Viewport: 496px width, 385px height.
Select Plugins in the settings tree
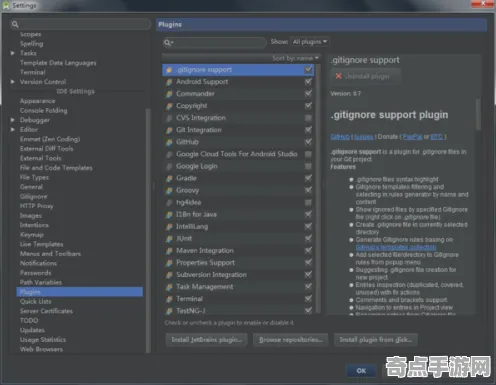pyautogui.click(x=80, y=292)
